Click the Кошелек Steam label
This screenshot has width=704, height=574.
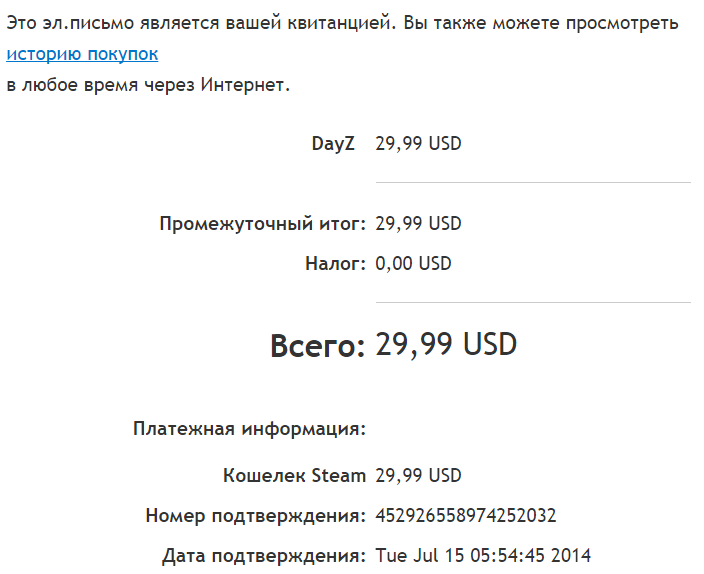point(295,476)
